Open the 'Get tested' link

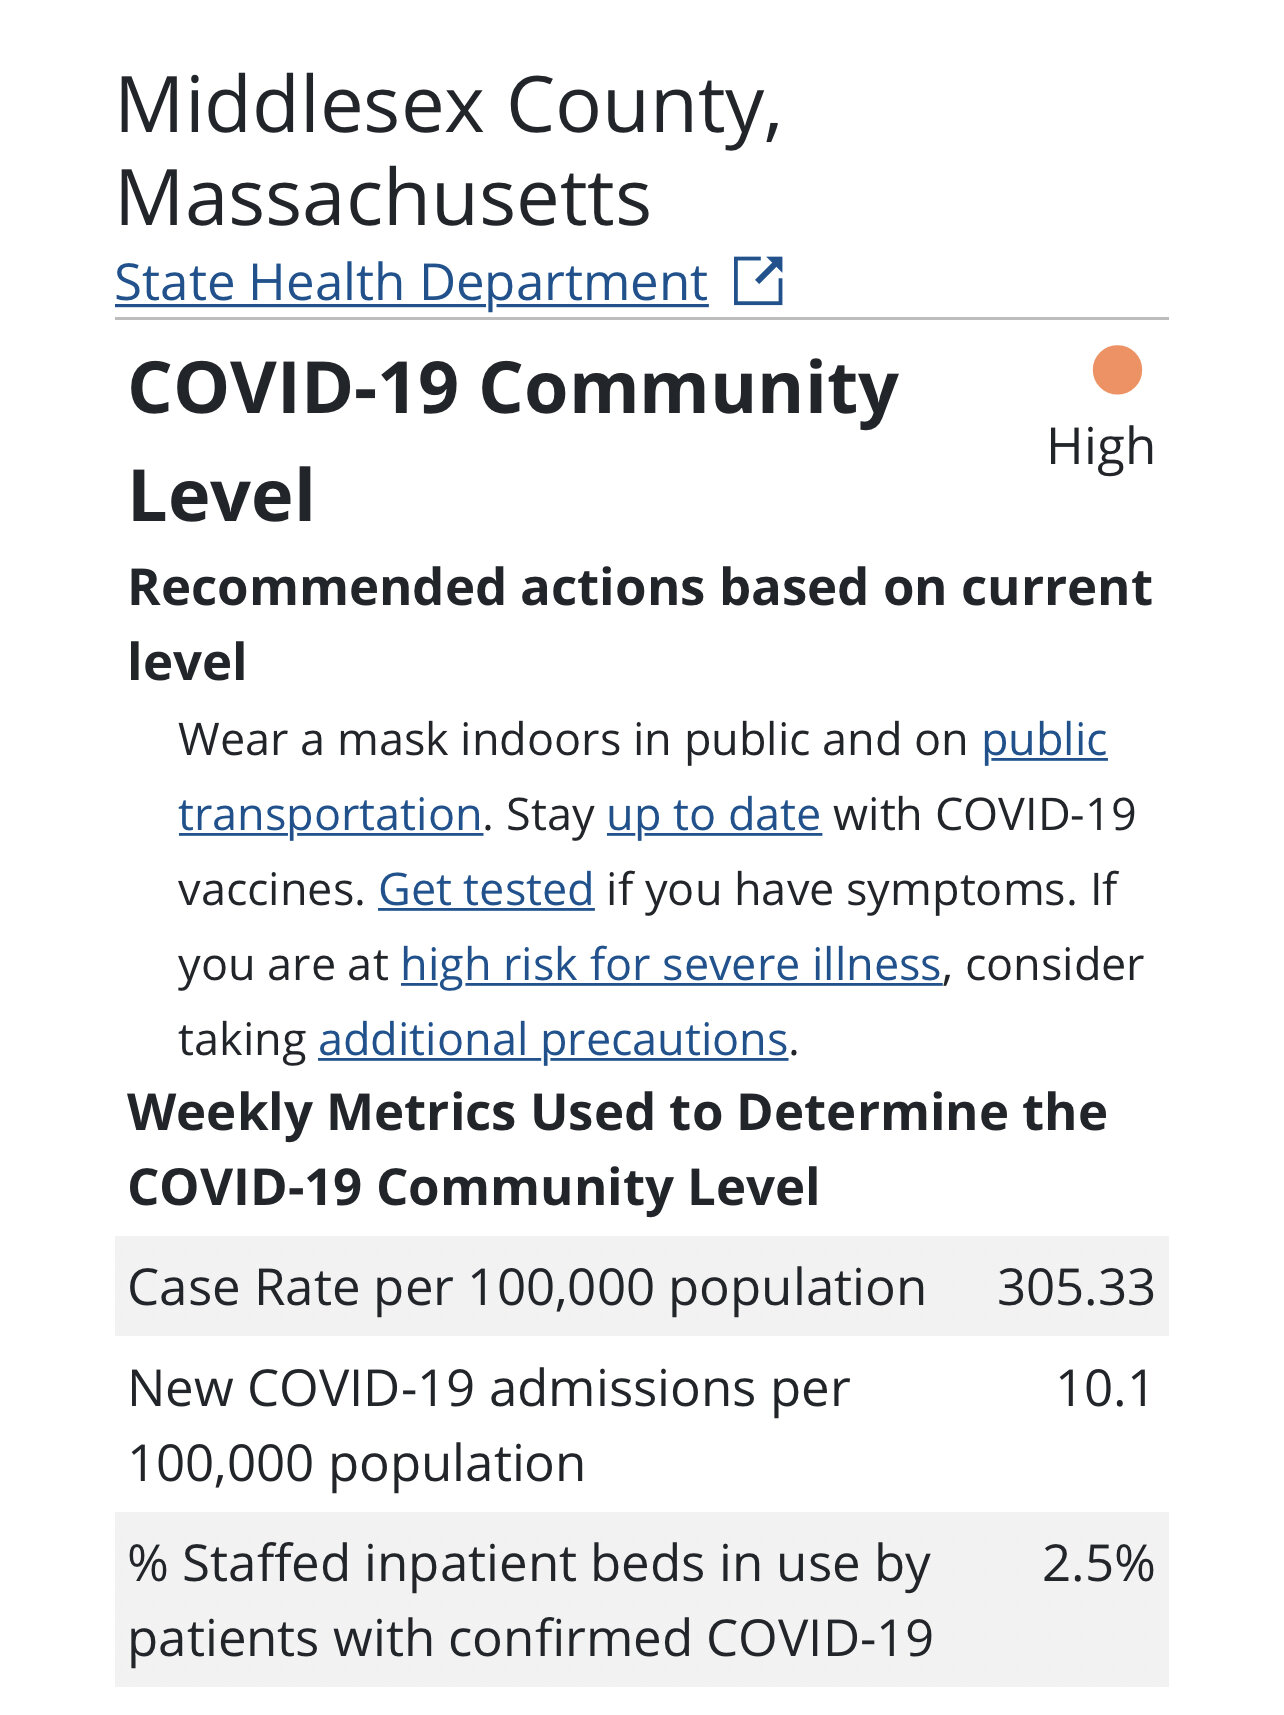pyautogui.click(x=486, y=889)
